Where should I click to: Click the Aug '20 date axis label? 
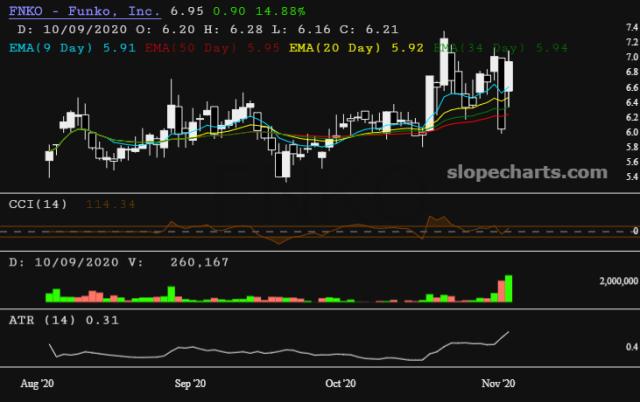tap(38, 384)
